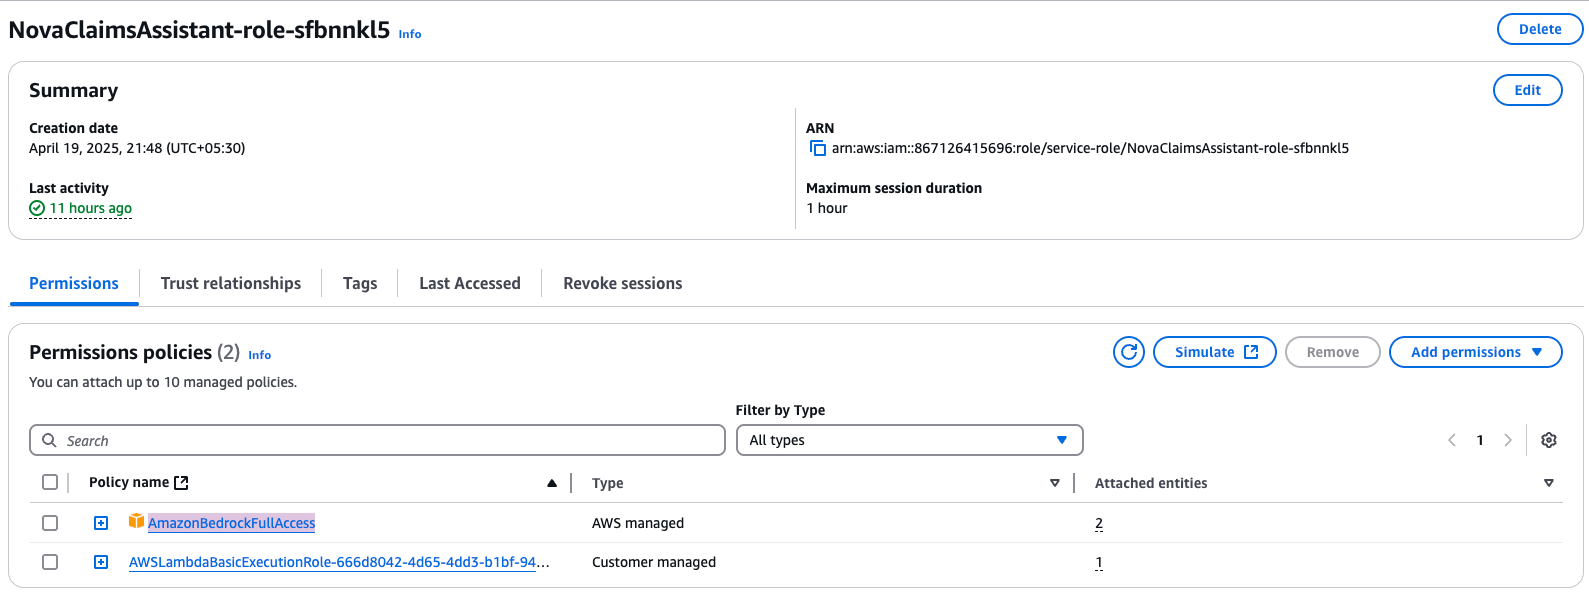Viewport: 1589px width, 597px height.
Task: Click the external link icon beside Policy name
Action: [181, 483]
